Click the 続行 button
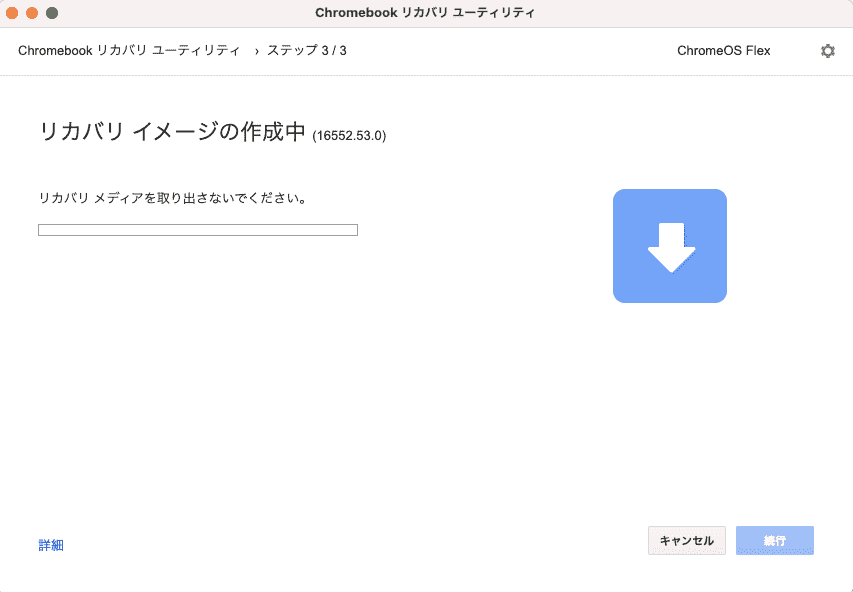This screenshot has height=592, width=853. pyautogui.click(x=775, y=540)
